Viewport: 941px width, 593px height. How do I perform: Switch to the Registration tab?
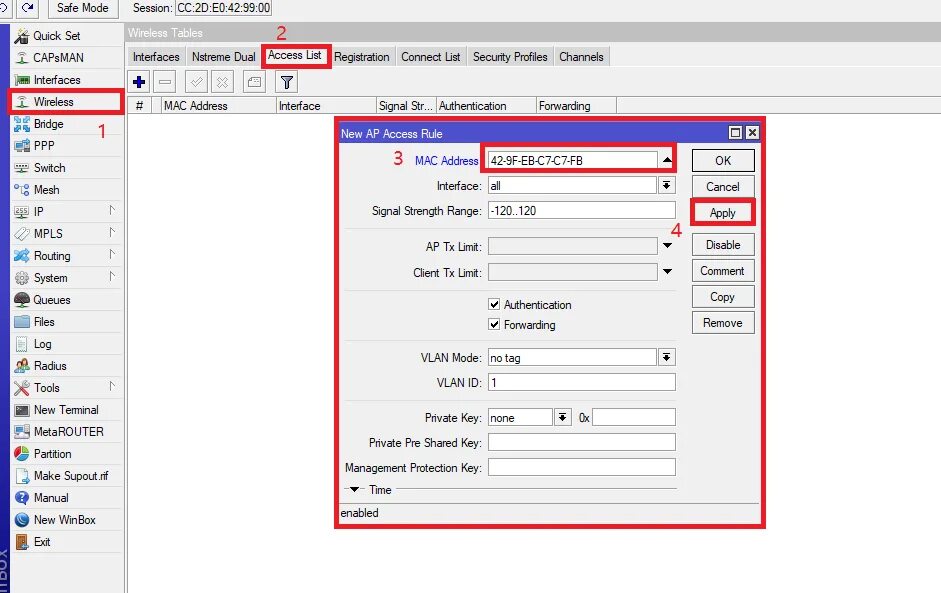(x=361, y=57)
